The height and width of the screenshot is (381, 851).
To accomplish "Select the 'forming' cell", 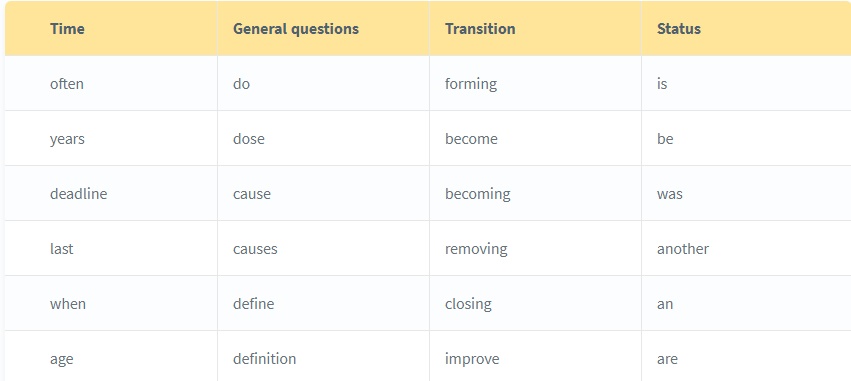I will coord(535,84).
